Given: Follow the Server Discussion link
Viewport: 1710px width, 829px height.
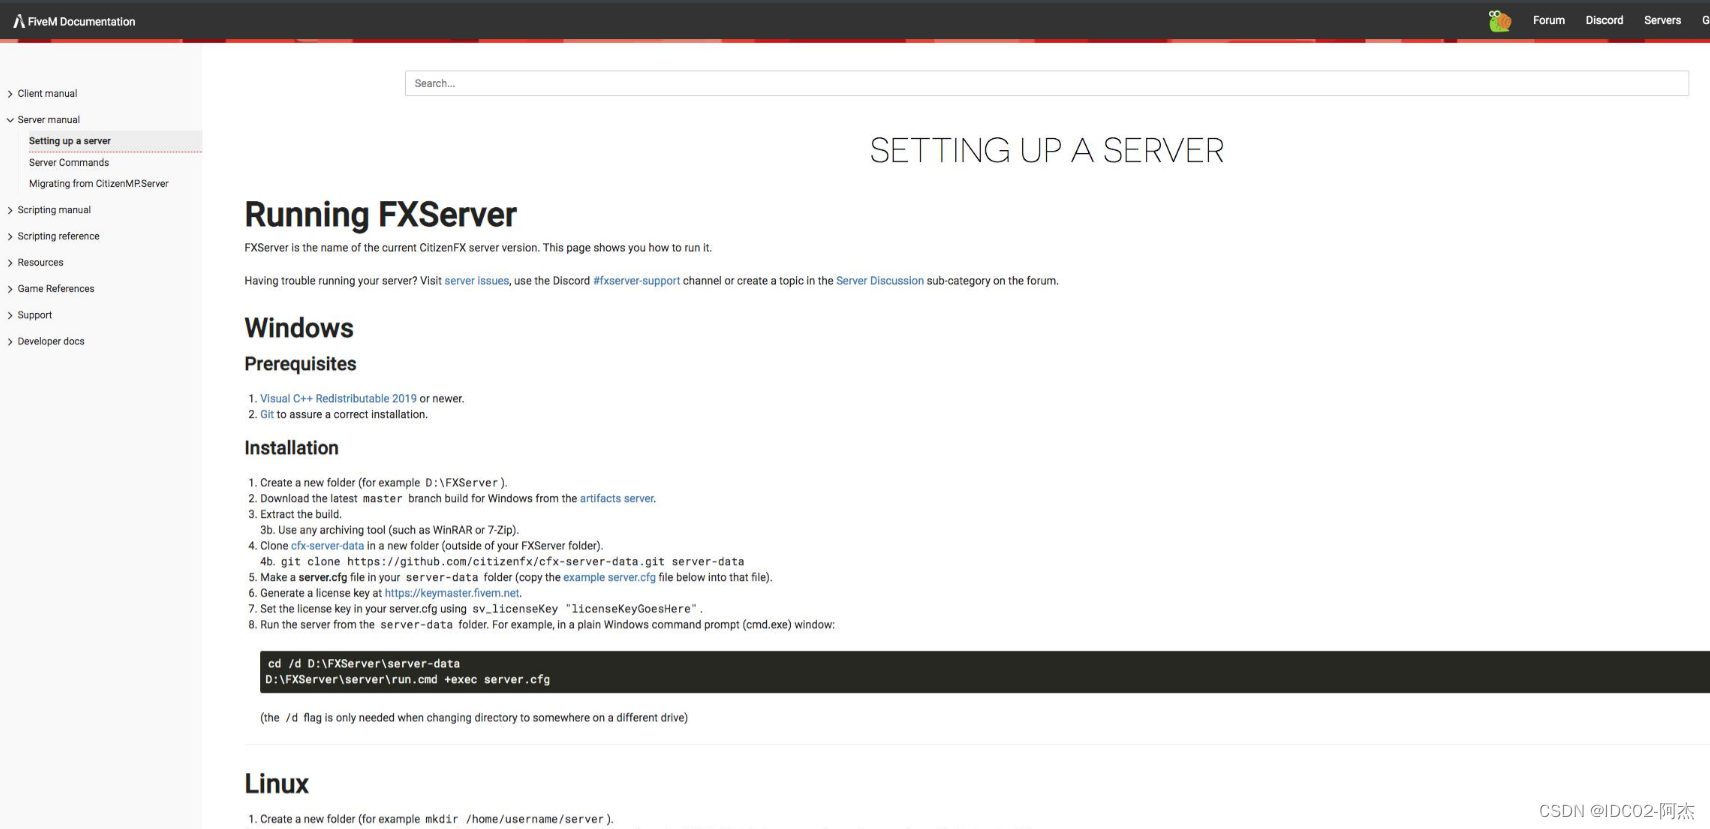Looking at the screenshot, I should point(880,281).
